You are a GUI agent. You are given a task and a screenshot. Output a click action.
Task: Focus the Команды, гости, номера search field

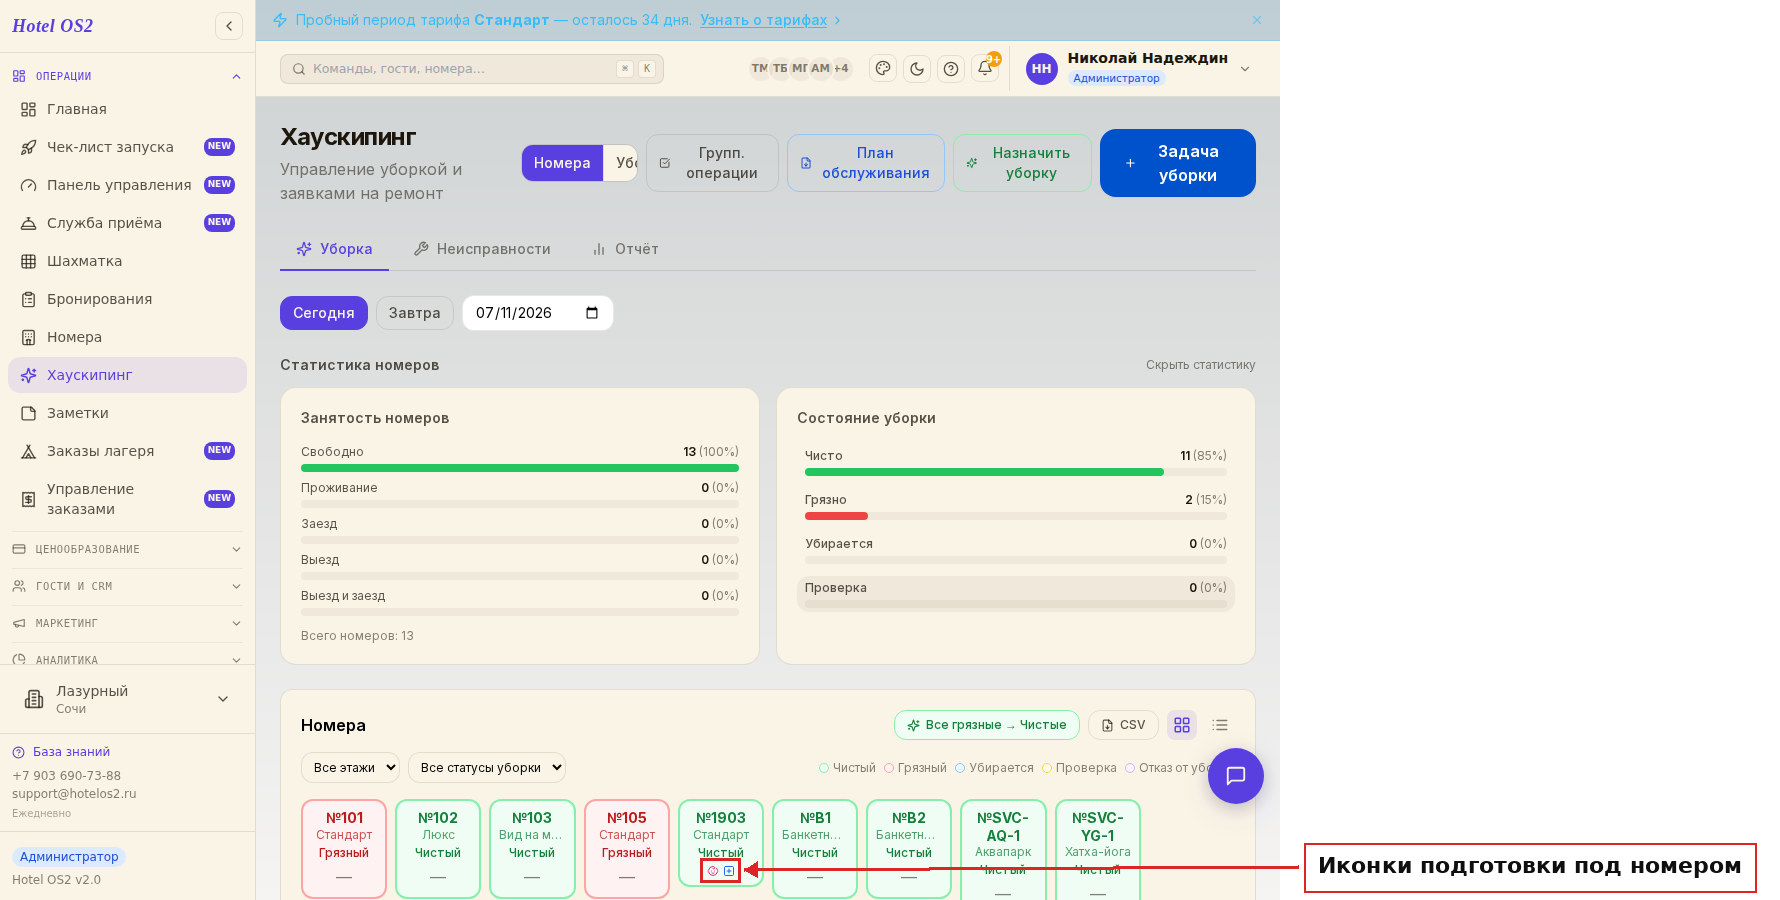472,69
